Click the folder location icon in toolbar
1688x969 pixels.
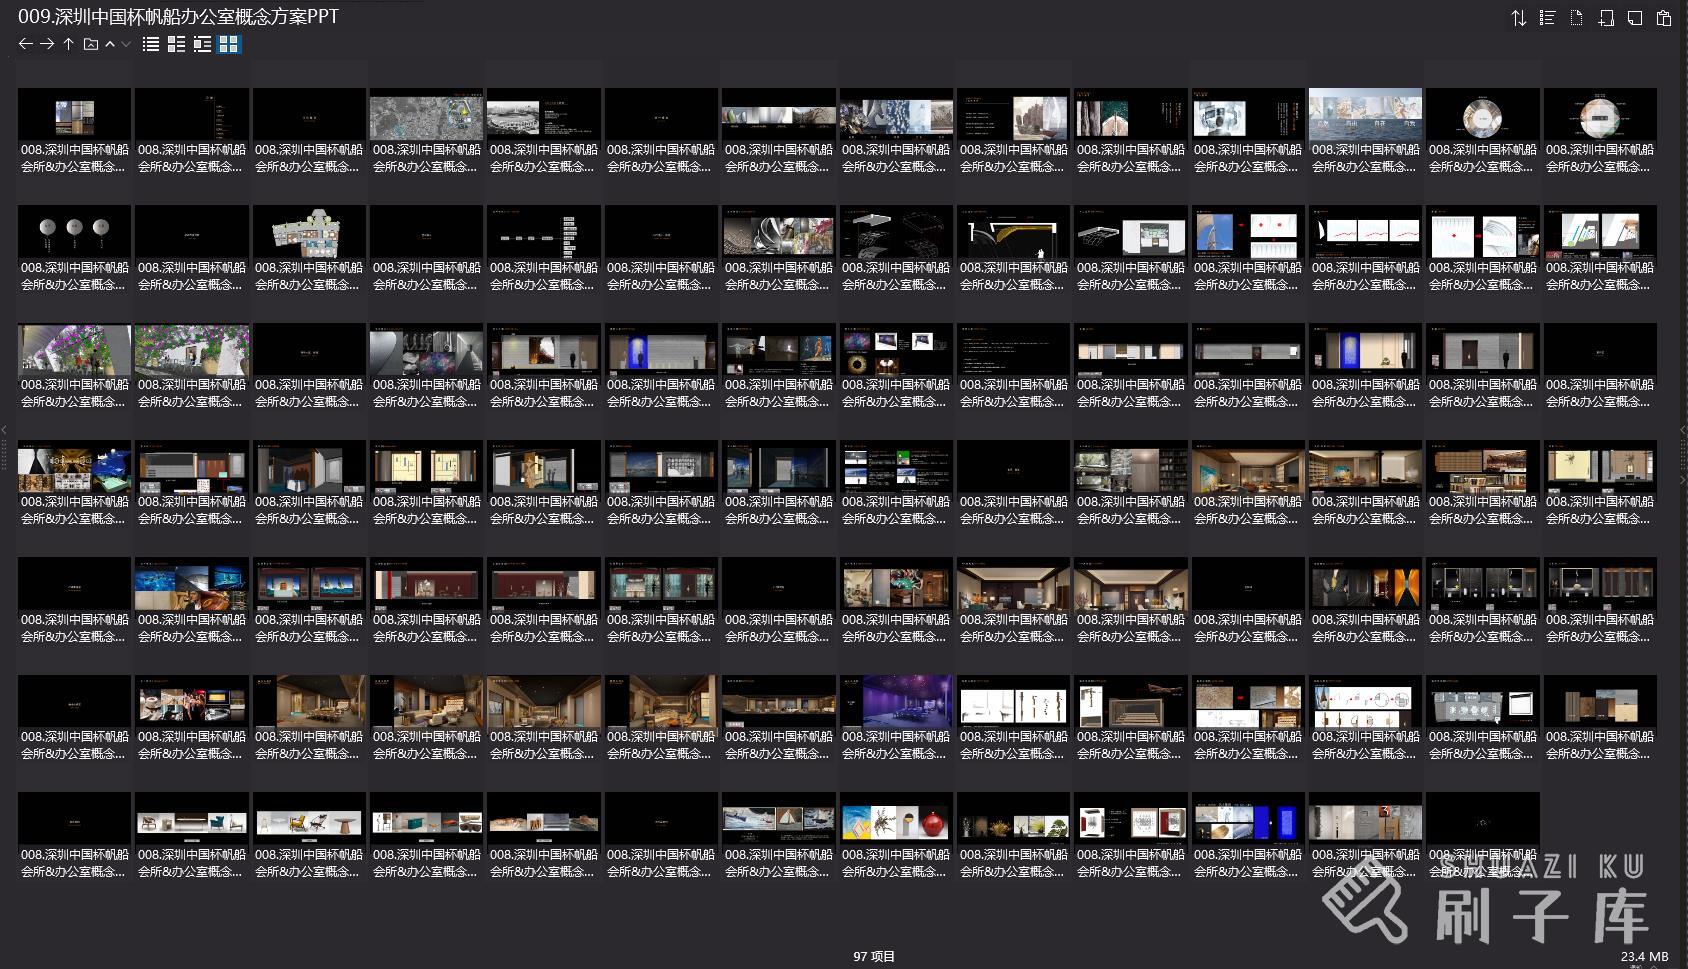(x=90, y=44)
